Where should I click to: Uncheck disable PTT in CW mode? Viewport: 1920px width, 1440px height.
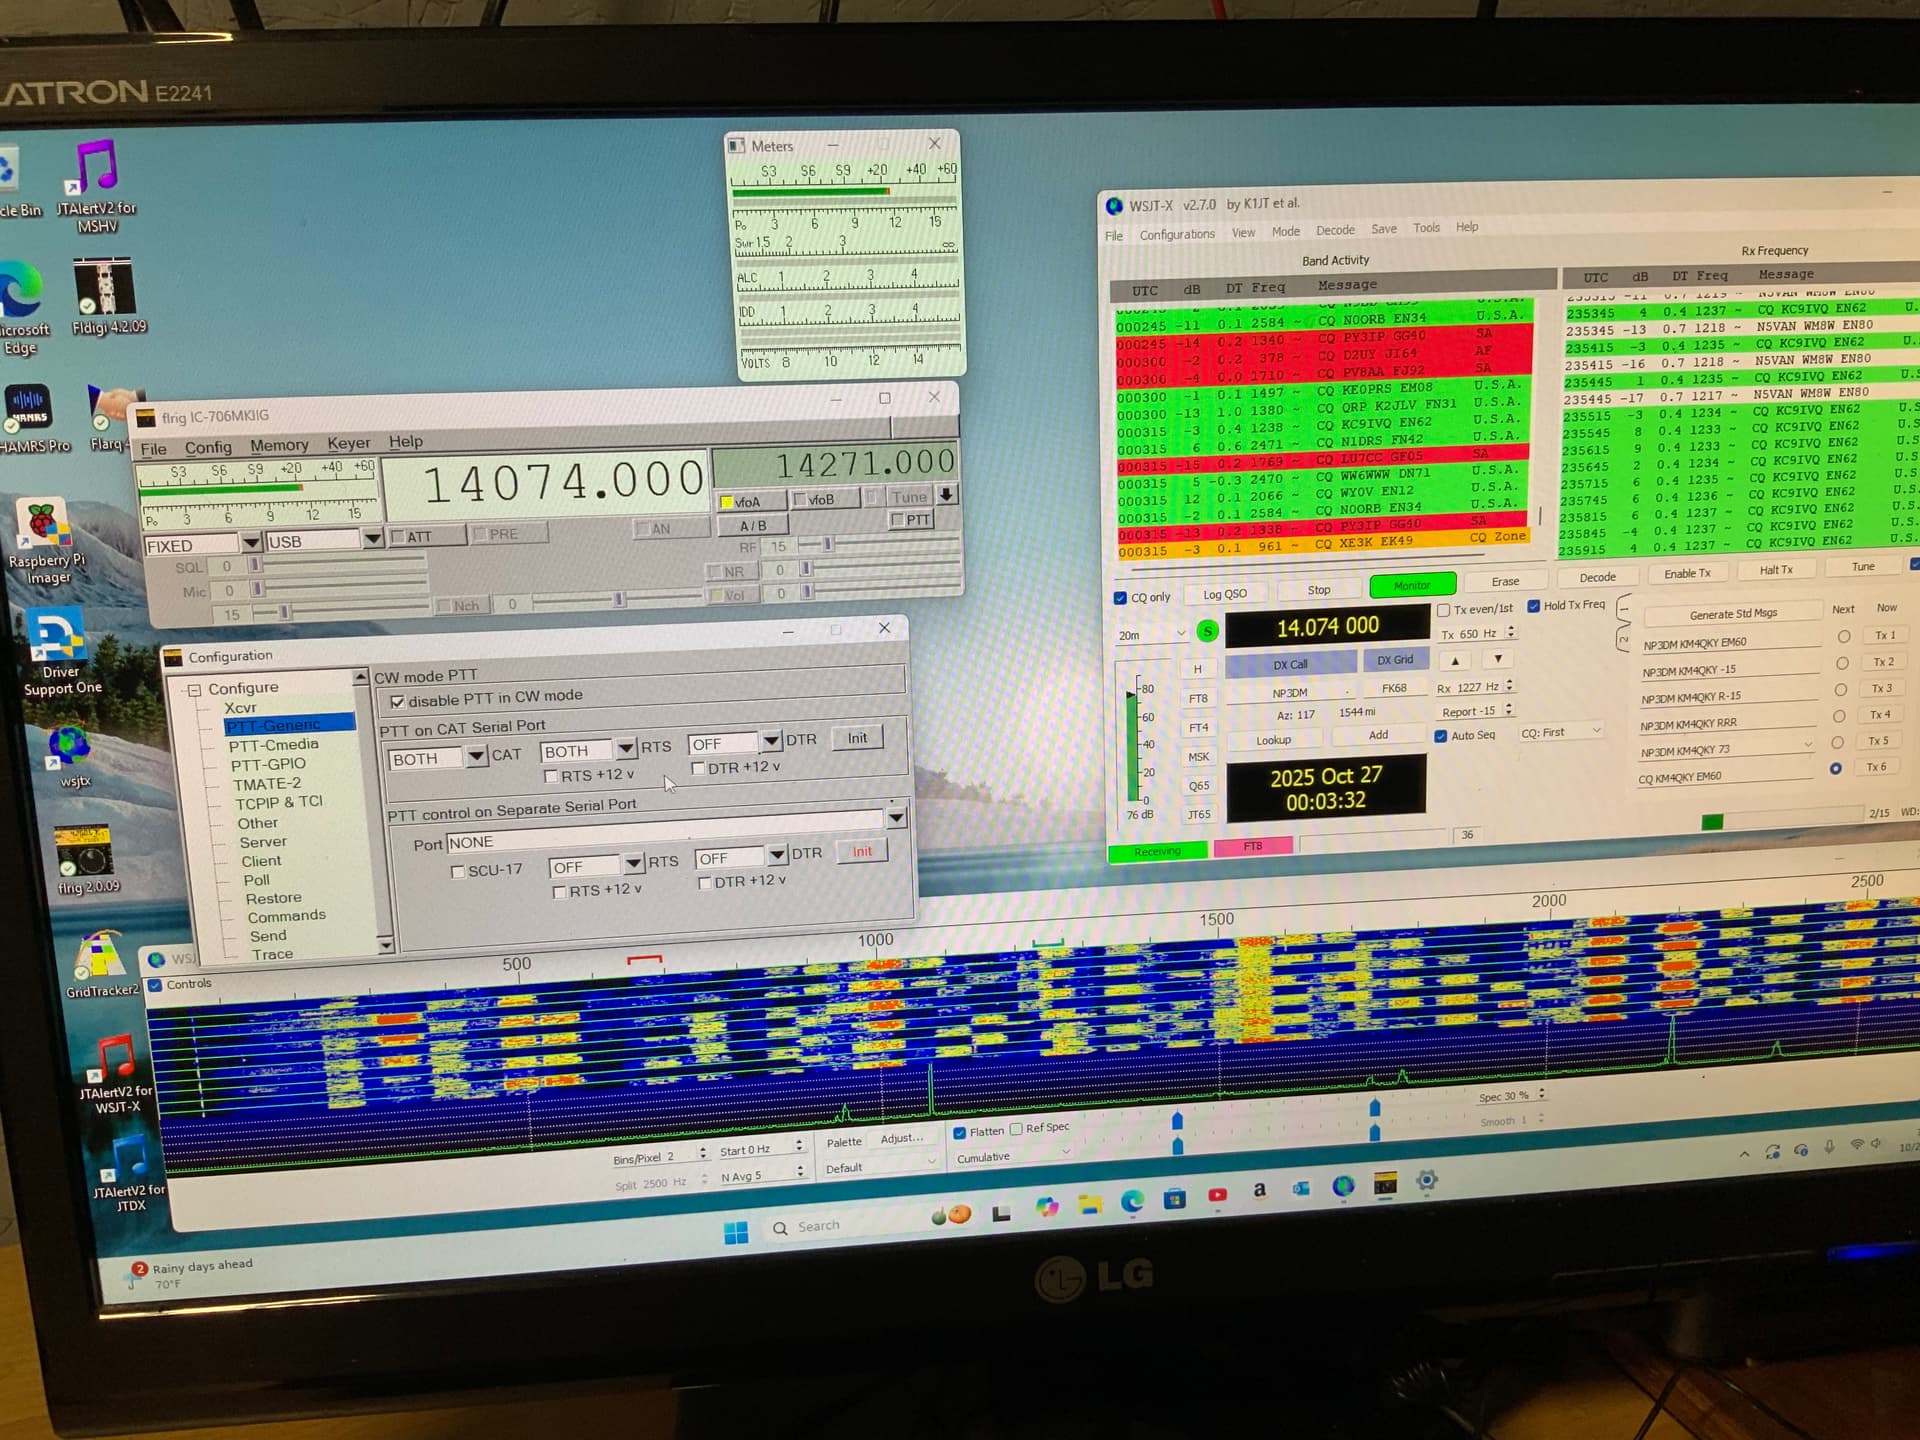[x=398, y=702]
